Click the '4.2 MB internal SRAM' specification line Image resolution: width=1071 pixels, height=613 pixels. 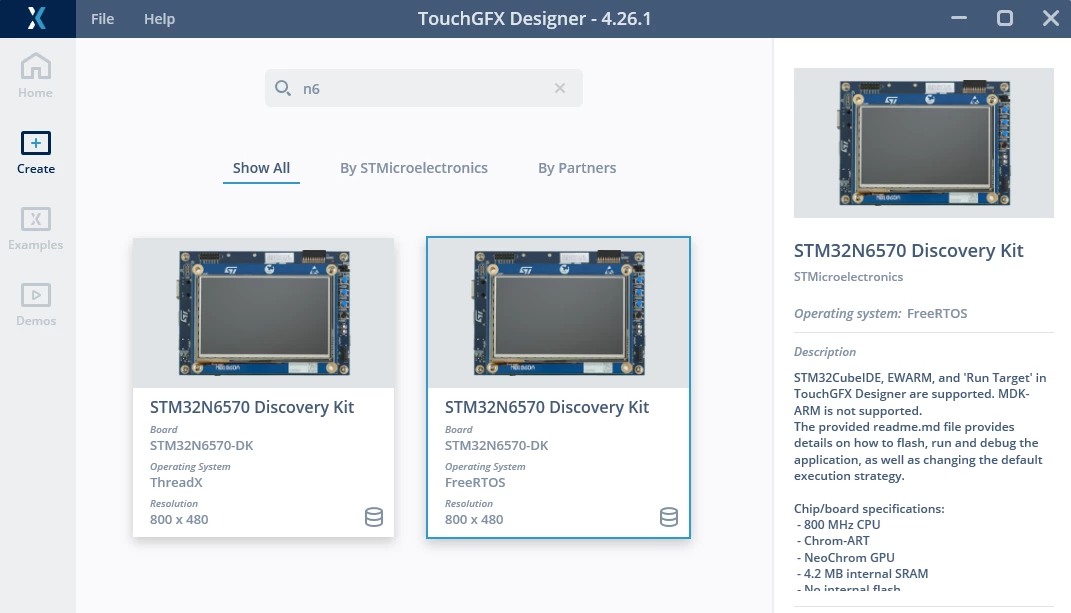point(863,574)
